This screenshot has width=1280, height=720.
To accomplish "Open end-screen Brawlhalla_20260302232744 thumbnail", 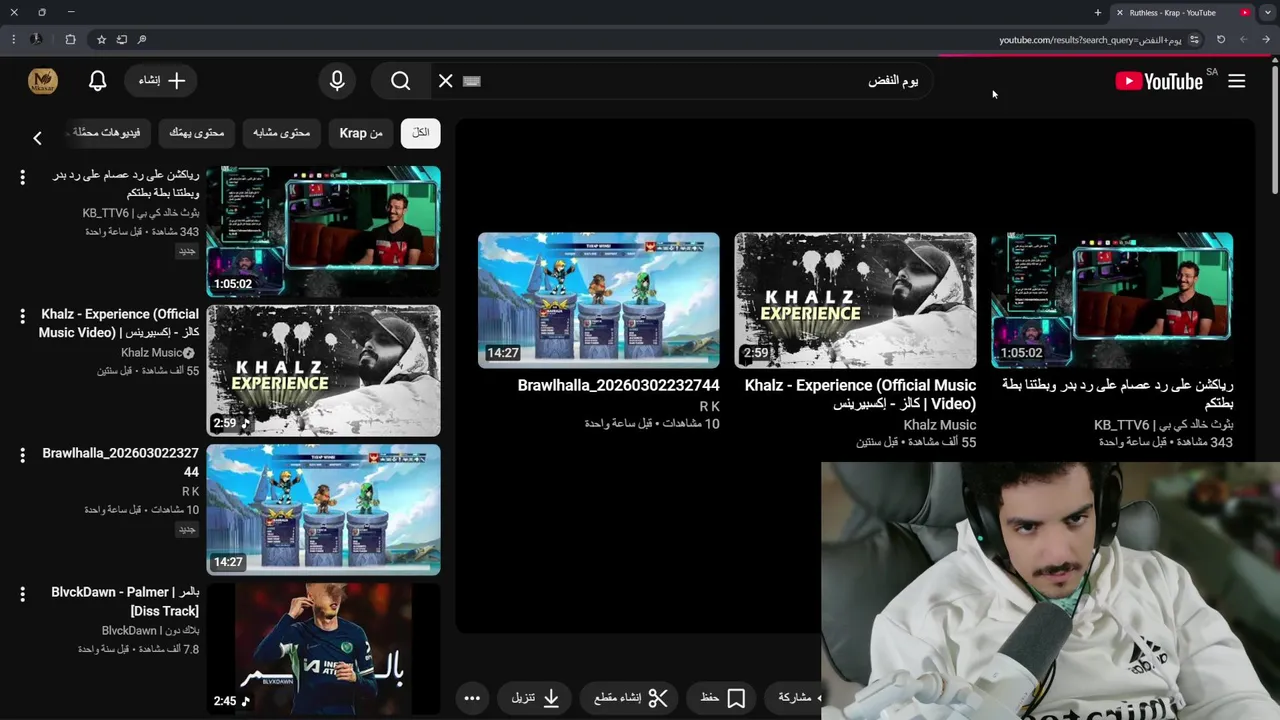I will click(x=598, y=300).
